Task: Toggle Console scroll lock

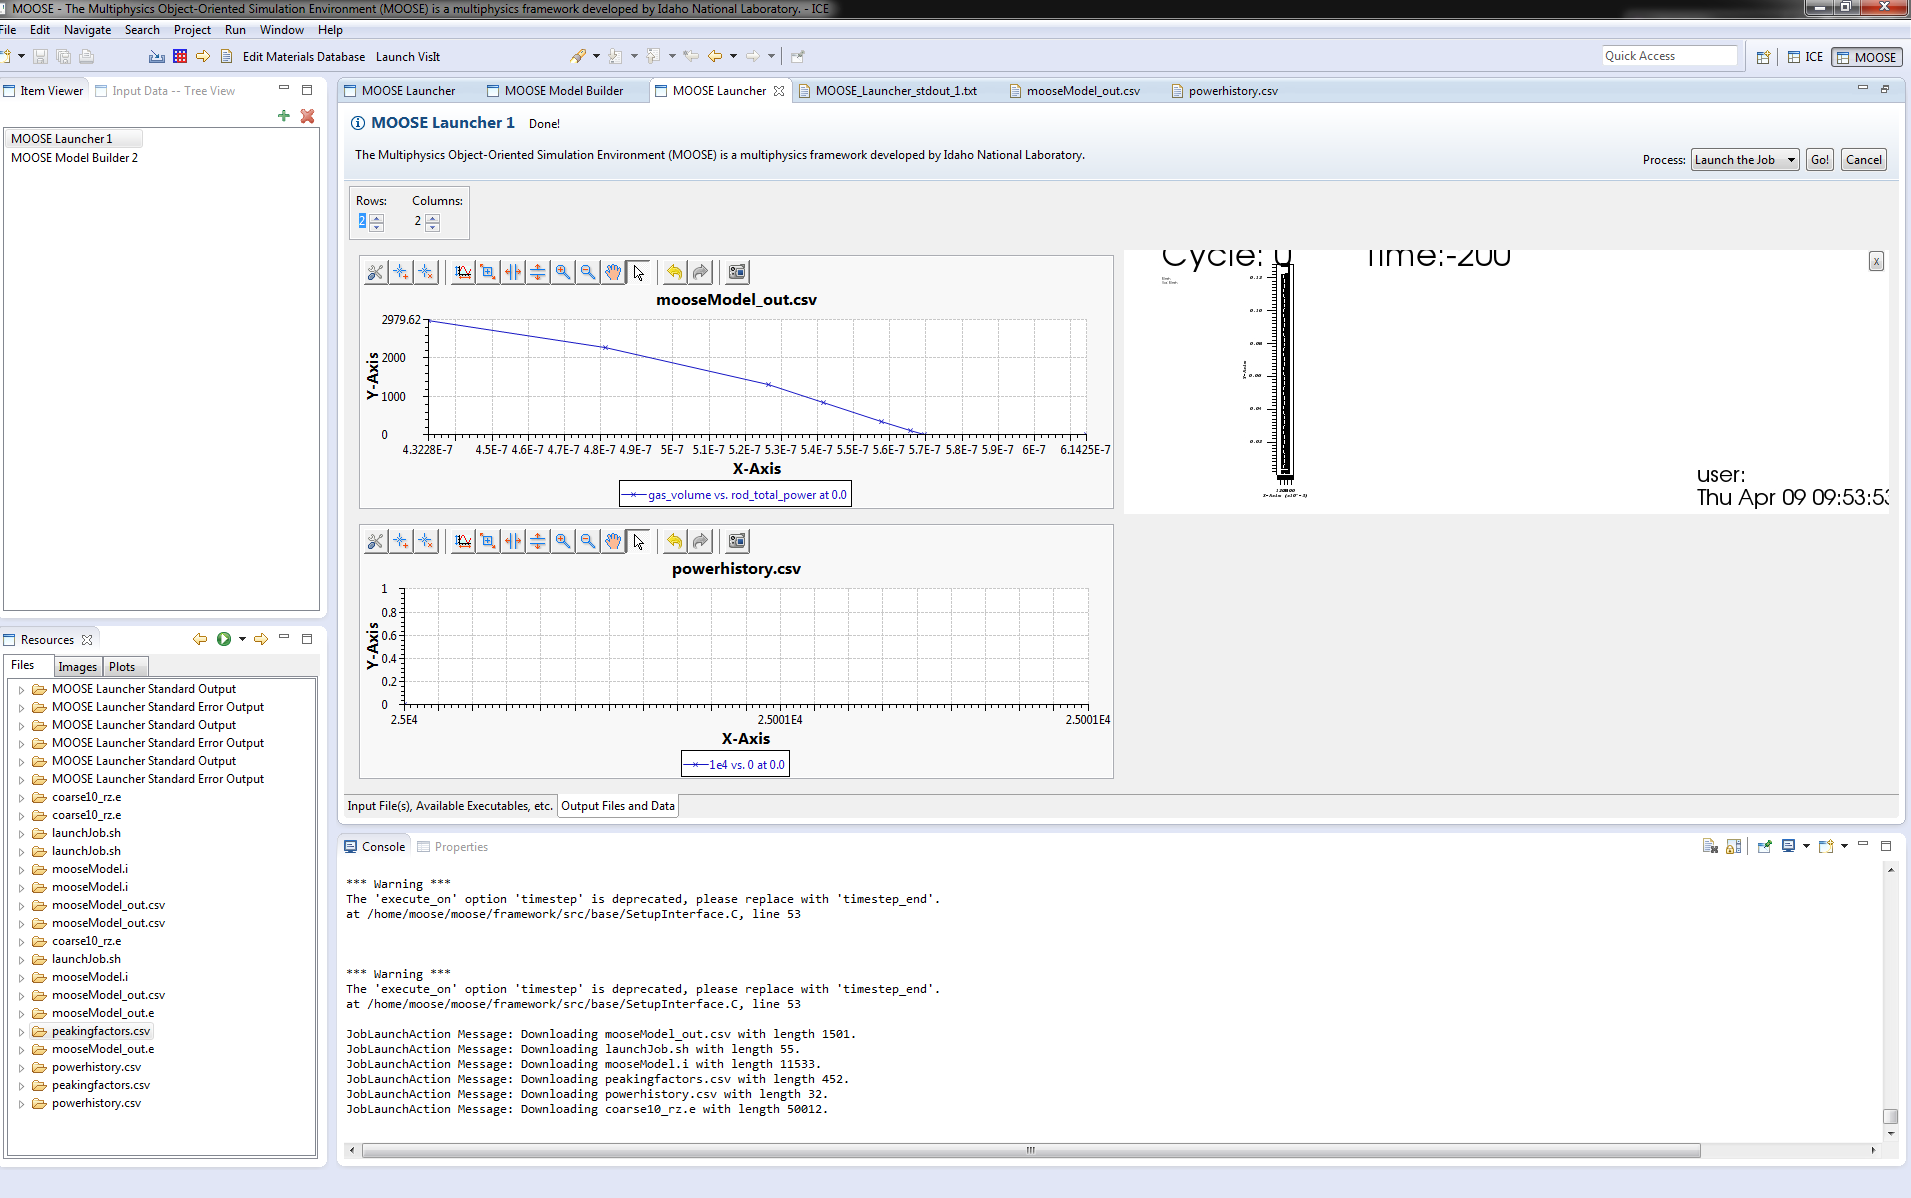Action: (x=1734, y=846)
